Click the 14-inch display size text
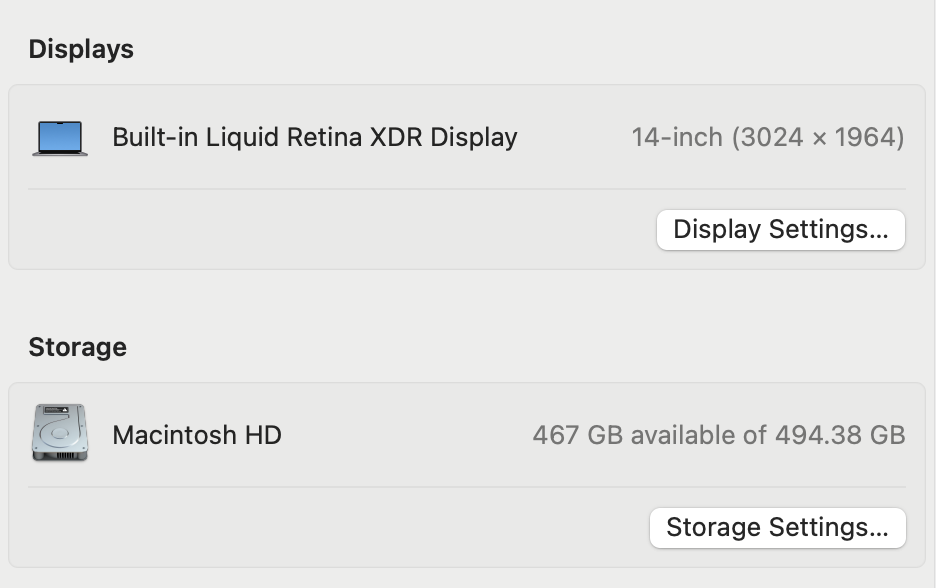 pyautogui.click(x=677, y=137)
